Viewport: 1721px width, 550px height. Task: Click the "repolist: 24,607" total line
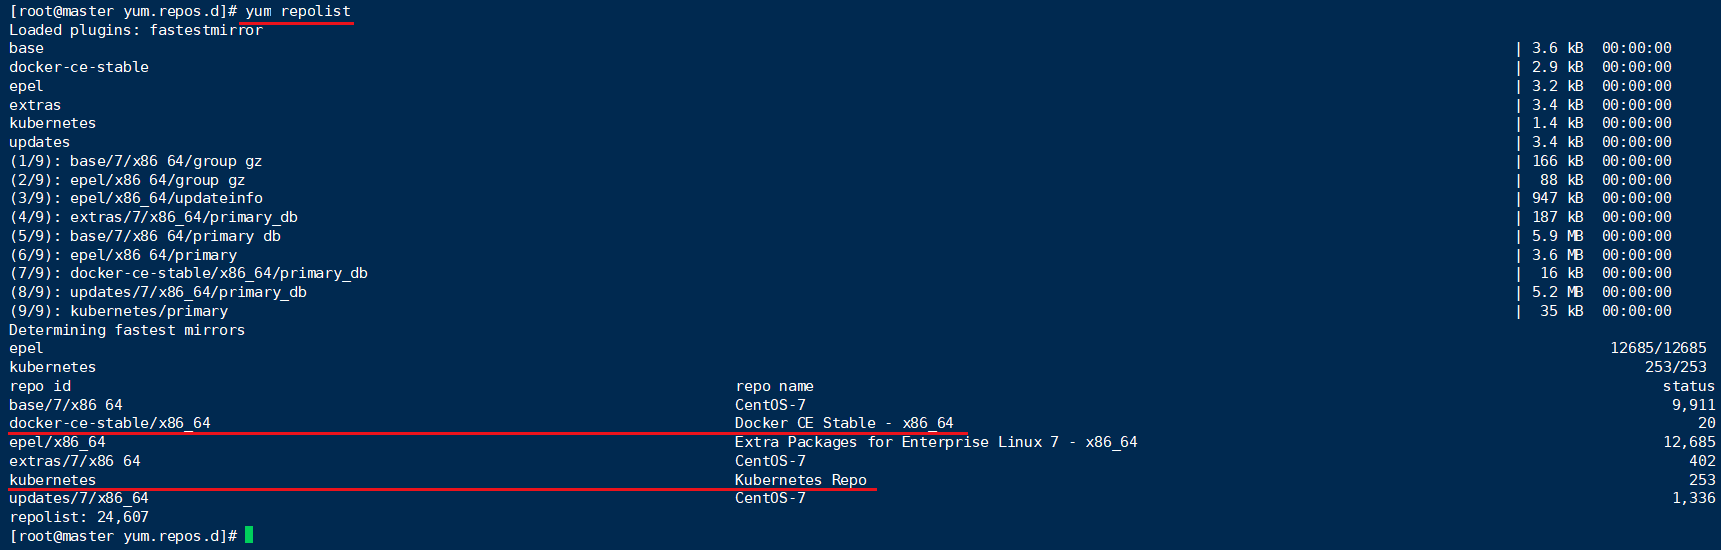79,517
